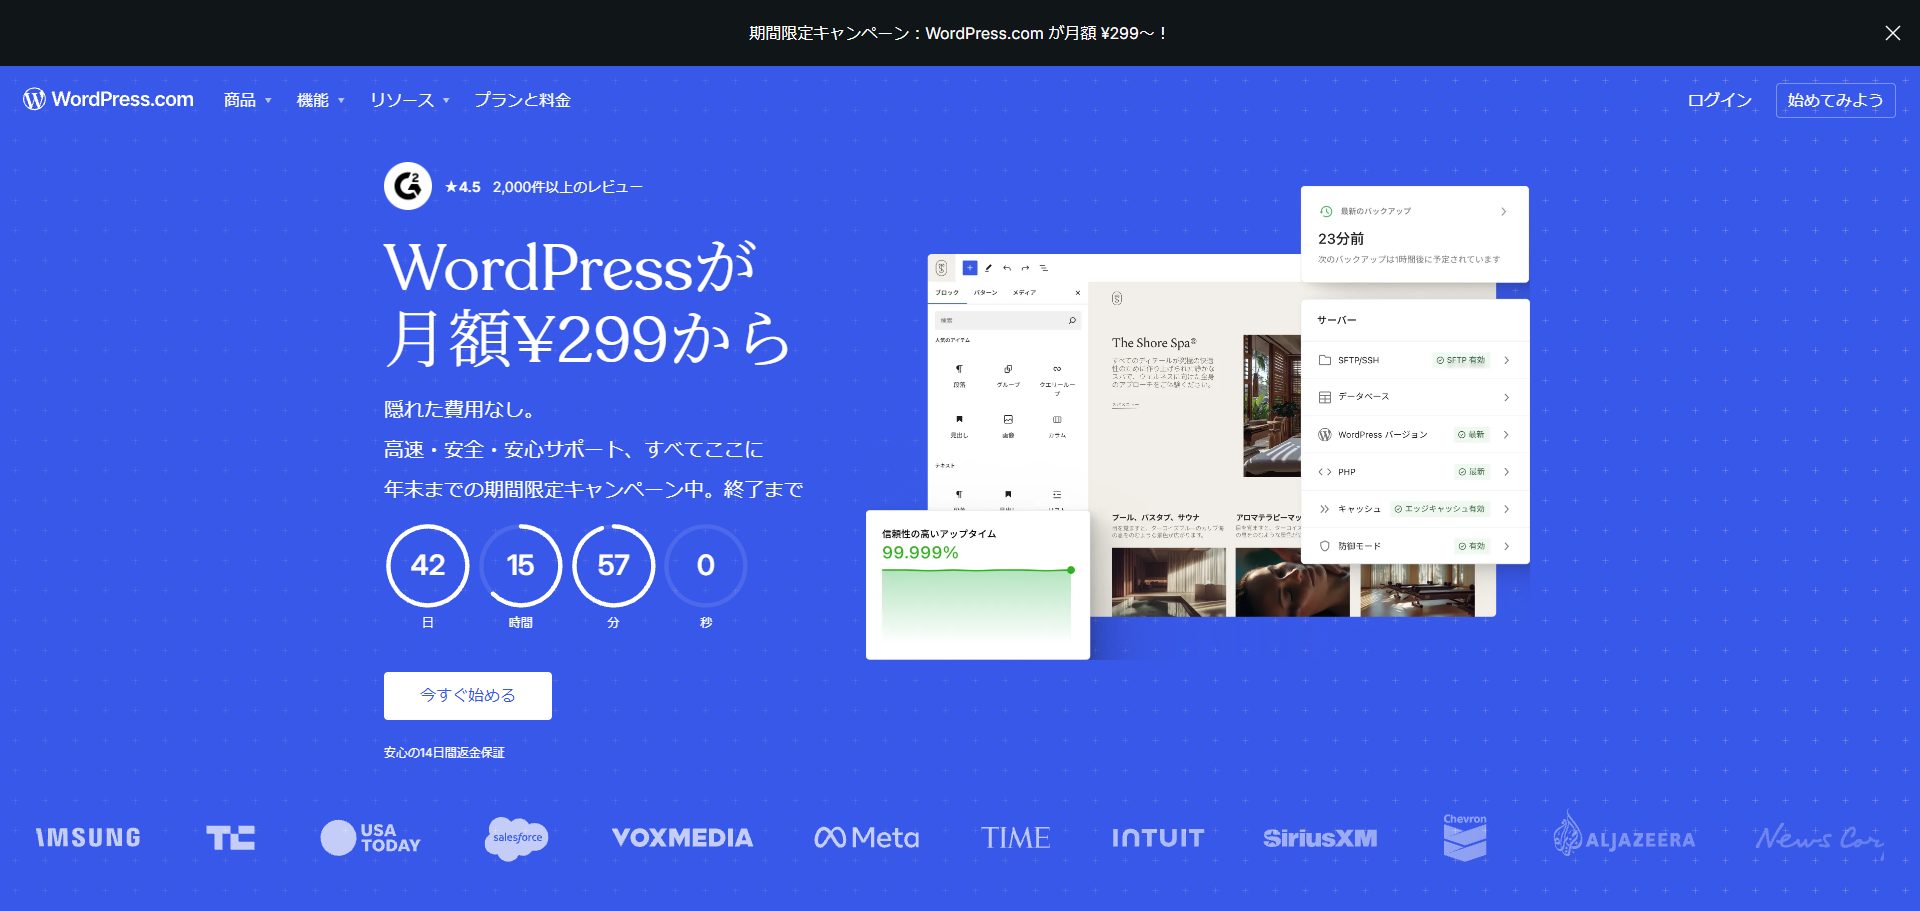The height and width of the screenshot is (911, 1920).
Task: Click the Salesforce cloud logo
Action: point(516,838)
